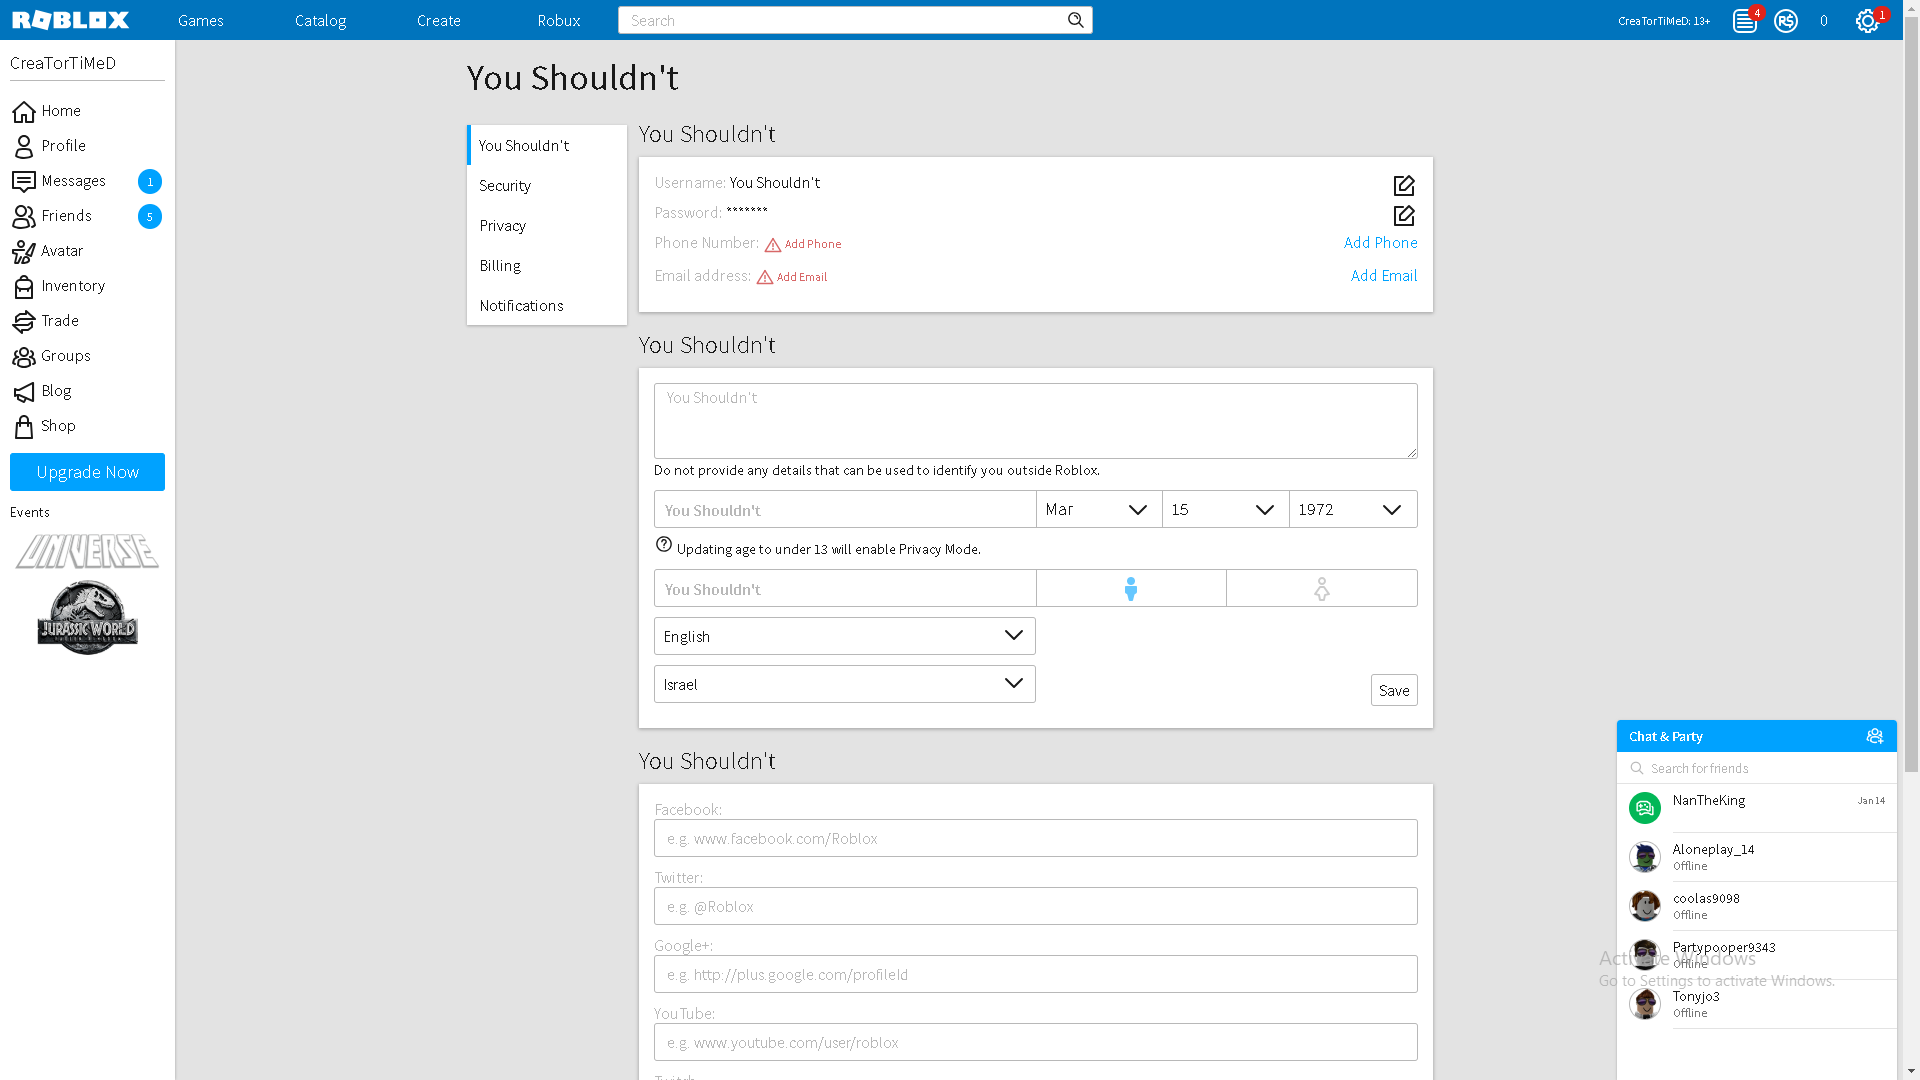Open the Games menu
This screenshot has height=1080, width=1920.
coord(201,20)
